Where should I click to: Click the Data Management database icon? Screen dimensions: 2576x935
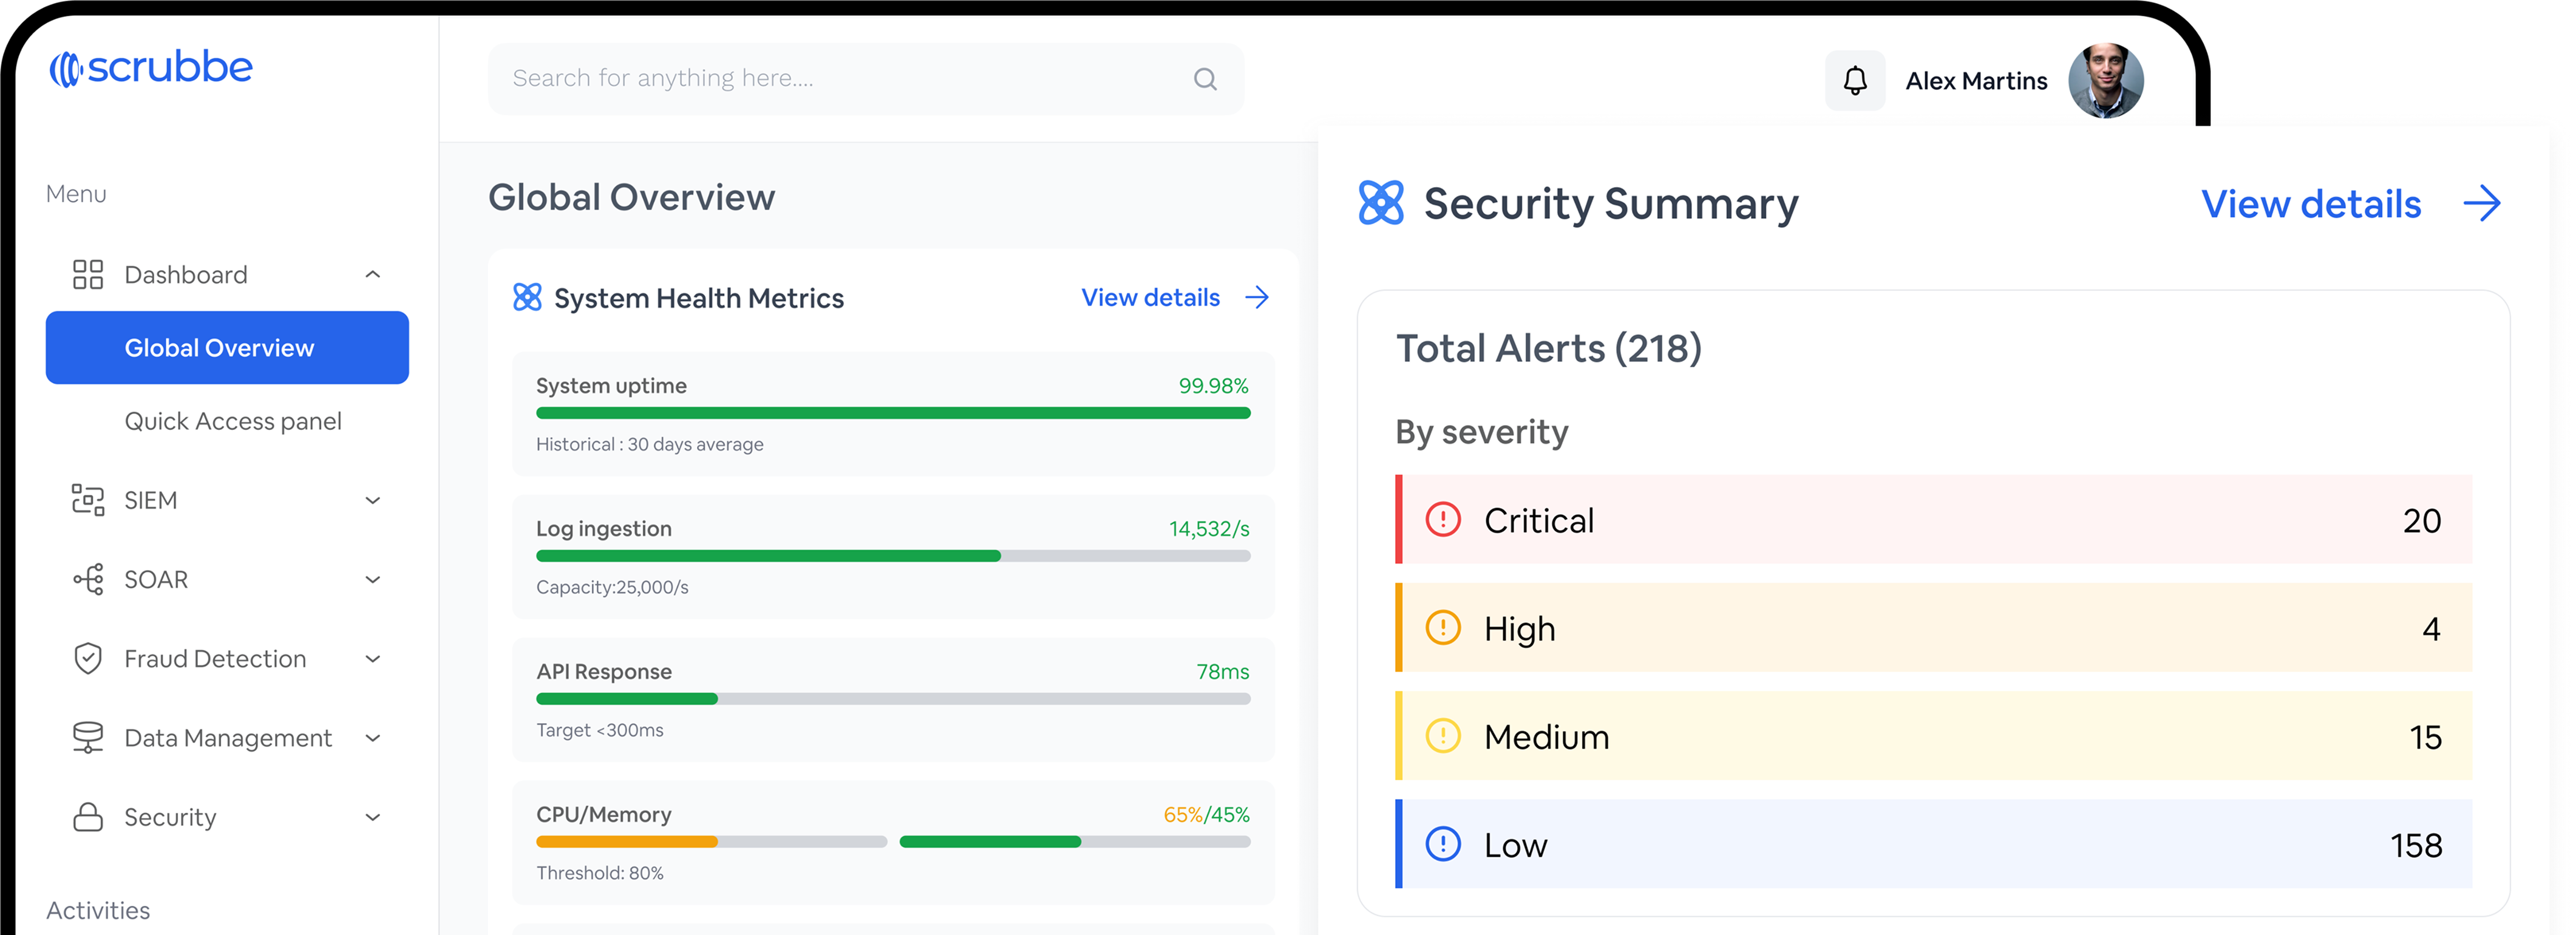pos(88,737)
